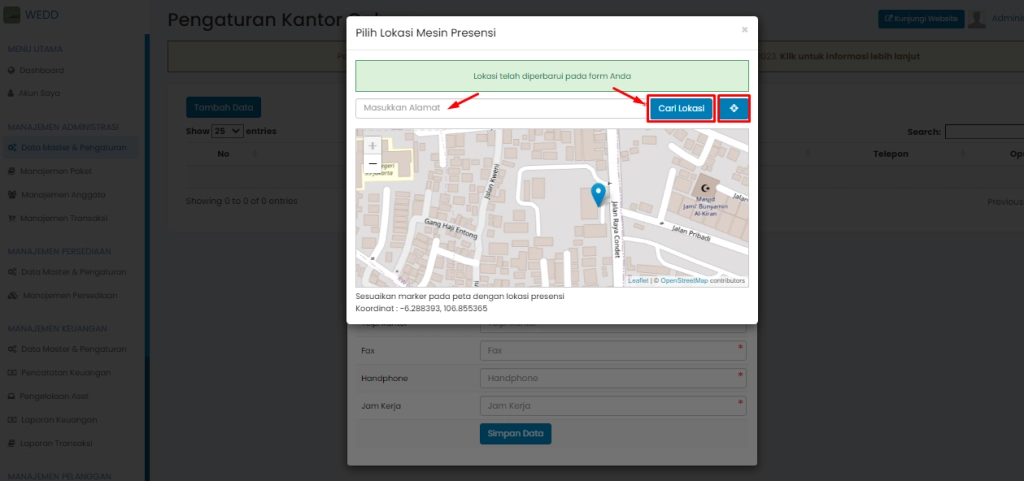
Task: Click the mosque icon on the map
Action: tap(708, 189)
